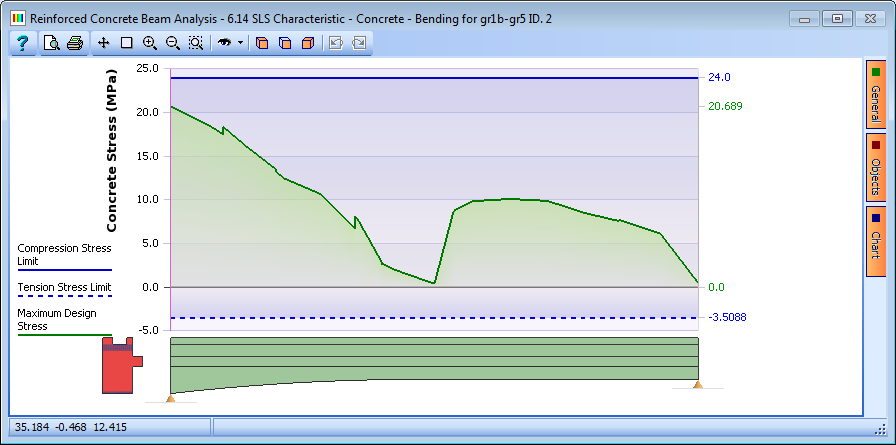This screenshot has height=445, width=896.
Task: Open print preview
Action: [x=51, y=43]
